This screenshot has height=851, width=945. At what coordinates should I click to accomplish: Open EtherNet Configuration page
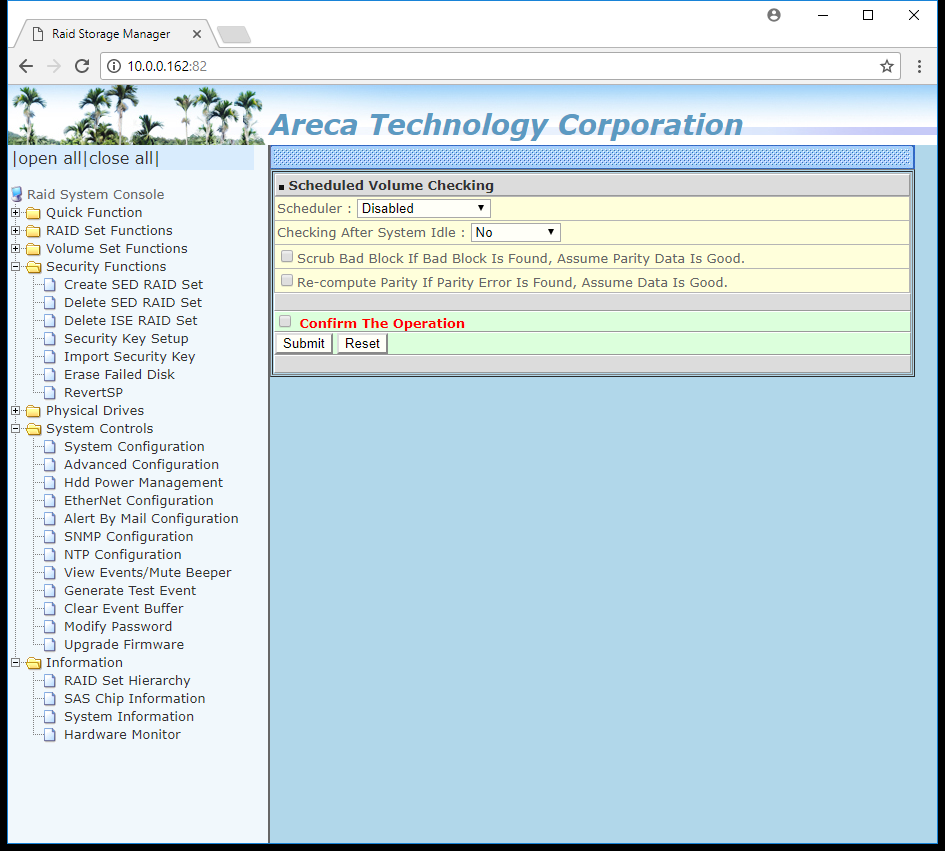[x=139, y=501]
